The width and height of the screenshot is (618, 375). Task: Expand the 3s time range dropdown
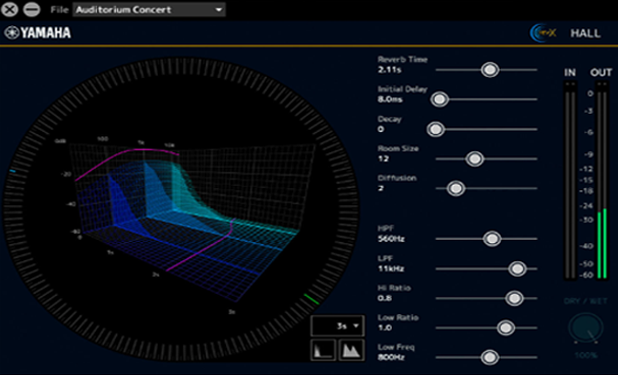point(337,326)
